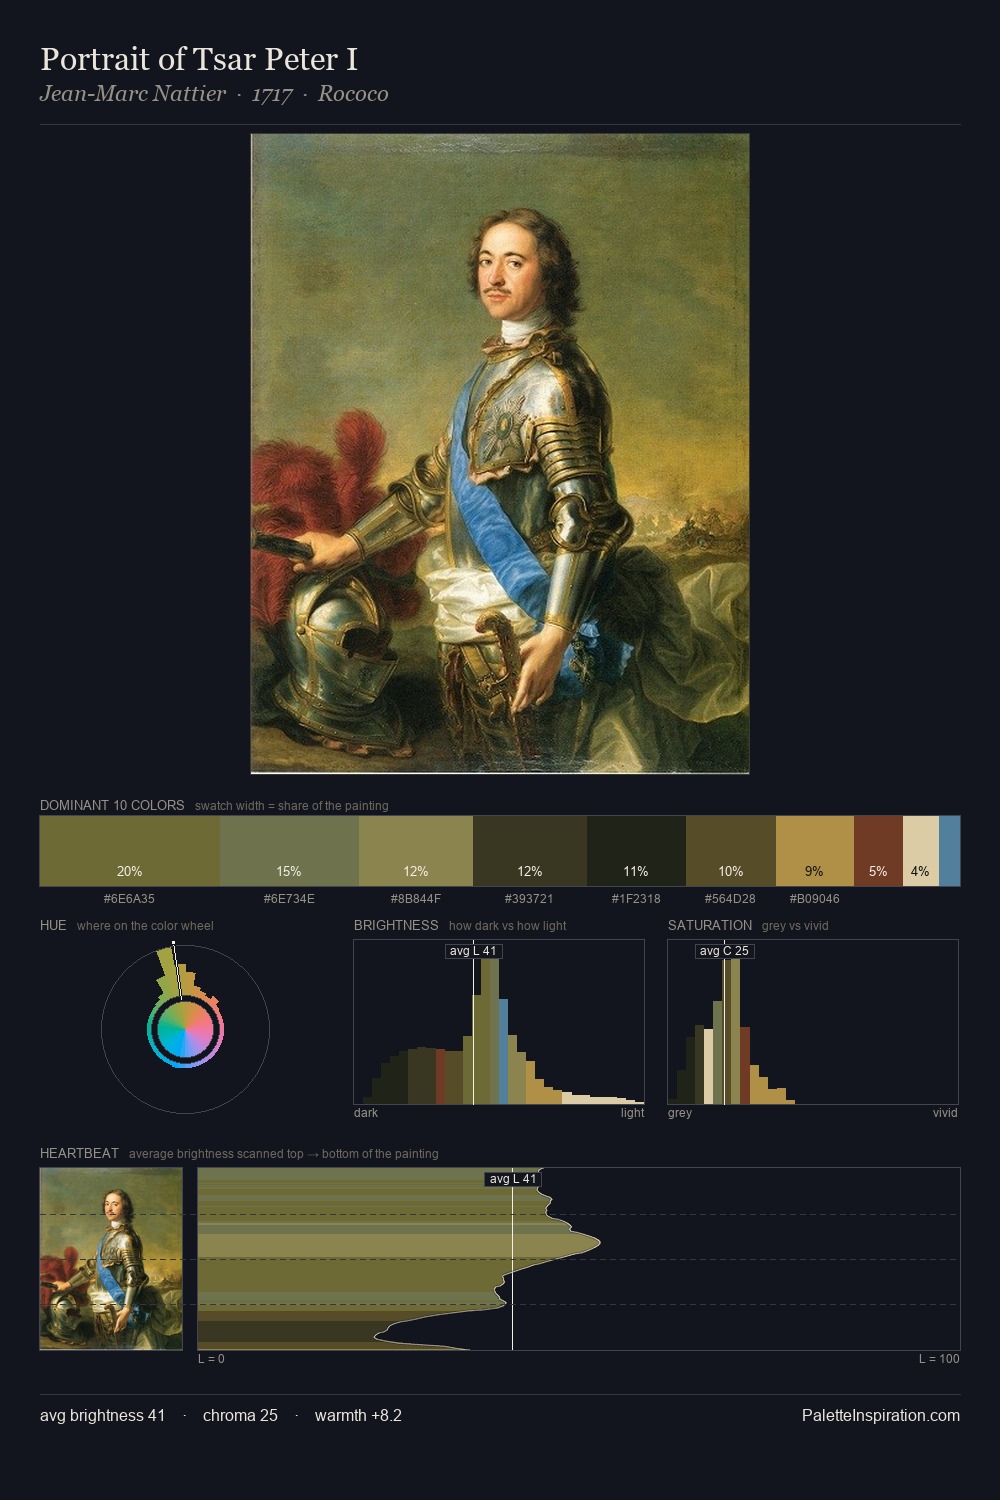Click the "avg L 41" marker in Brightness chart
The image size is (1000, 1500).
473,951
